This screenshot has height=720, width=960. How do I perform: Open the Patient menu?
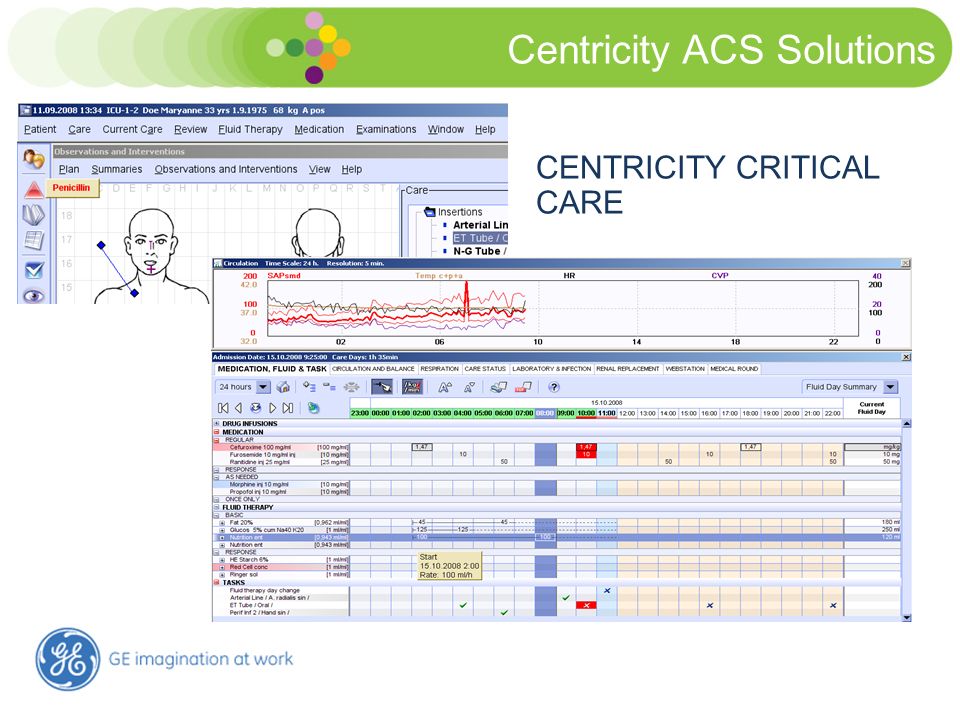[40, 130]
